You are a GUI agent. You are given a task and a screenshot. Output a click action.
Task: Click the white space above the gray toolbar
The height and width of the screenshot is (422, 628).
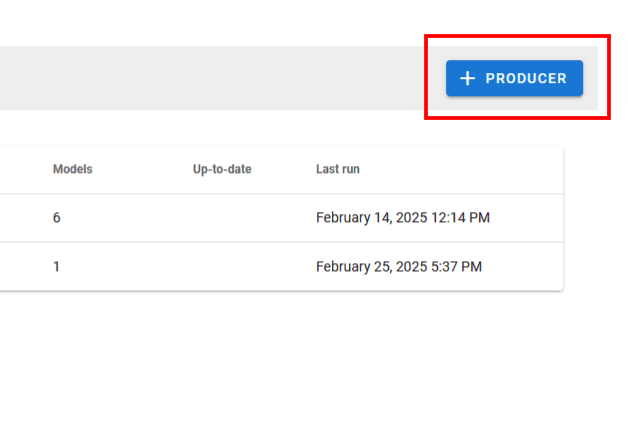click(x=250, y=22)
